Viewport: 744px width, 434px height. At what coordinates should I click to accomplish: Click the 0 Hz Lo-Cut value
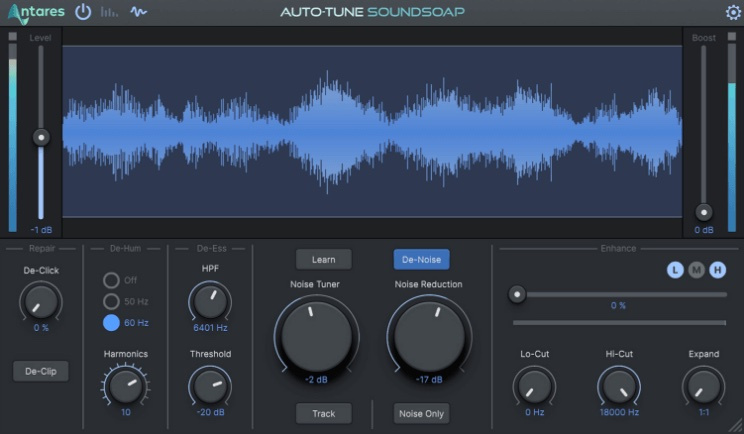pyautogui.click(x=534, y=412)
